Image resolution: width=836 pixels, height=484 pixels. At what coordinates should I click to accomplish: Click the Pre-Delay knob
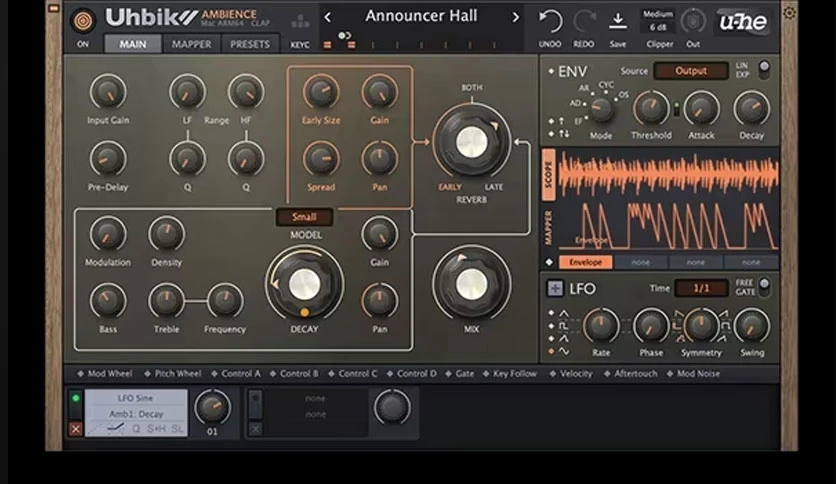tap(108, 159)
